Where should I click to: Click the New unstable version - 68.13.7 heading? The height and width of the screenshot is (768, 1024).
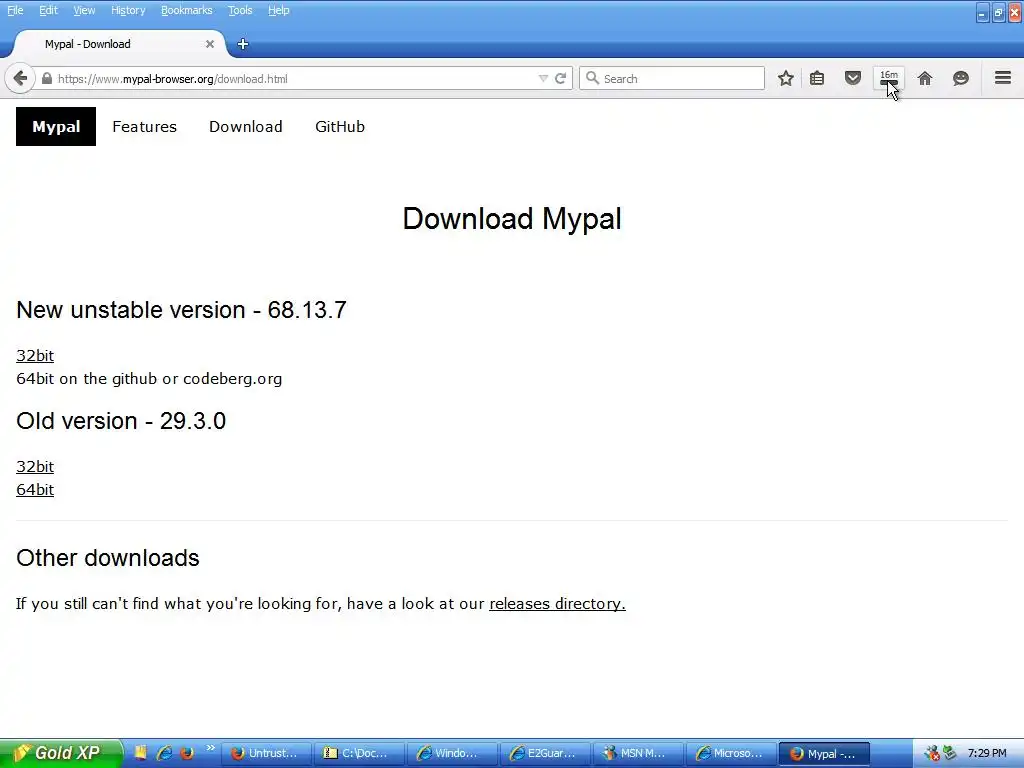click(x=182, y=310)
